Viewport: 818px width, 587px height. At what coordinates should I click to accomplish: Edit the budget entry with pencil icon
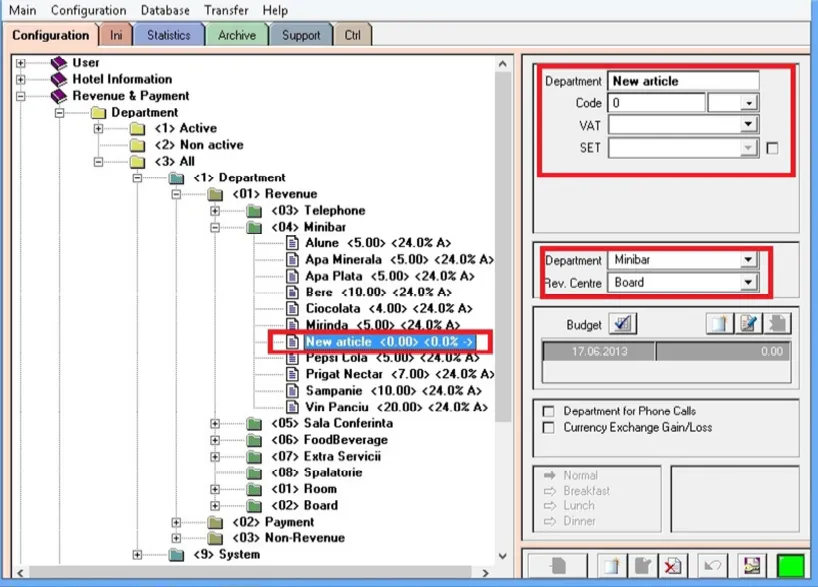click(748, 324)
